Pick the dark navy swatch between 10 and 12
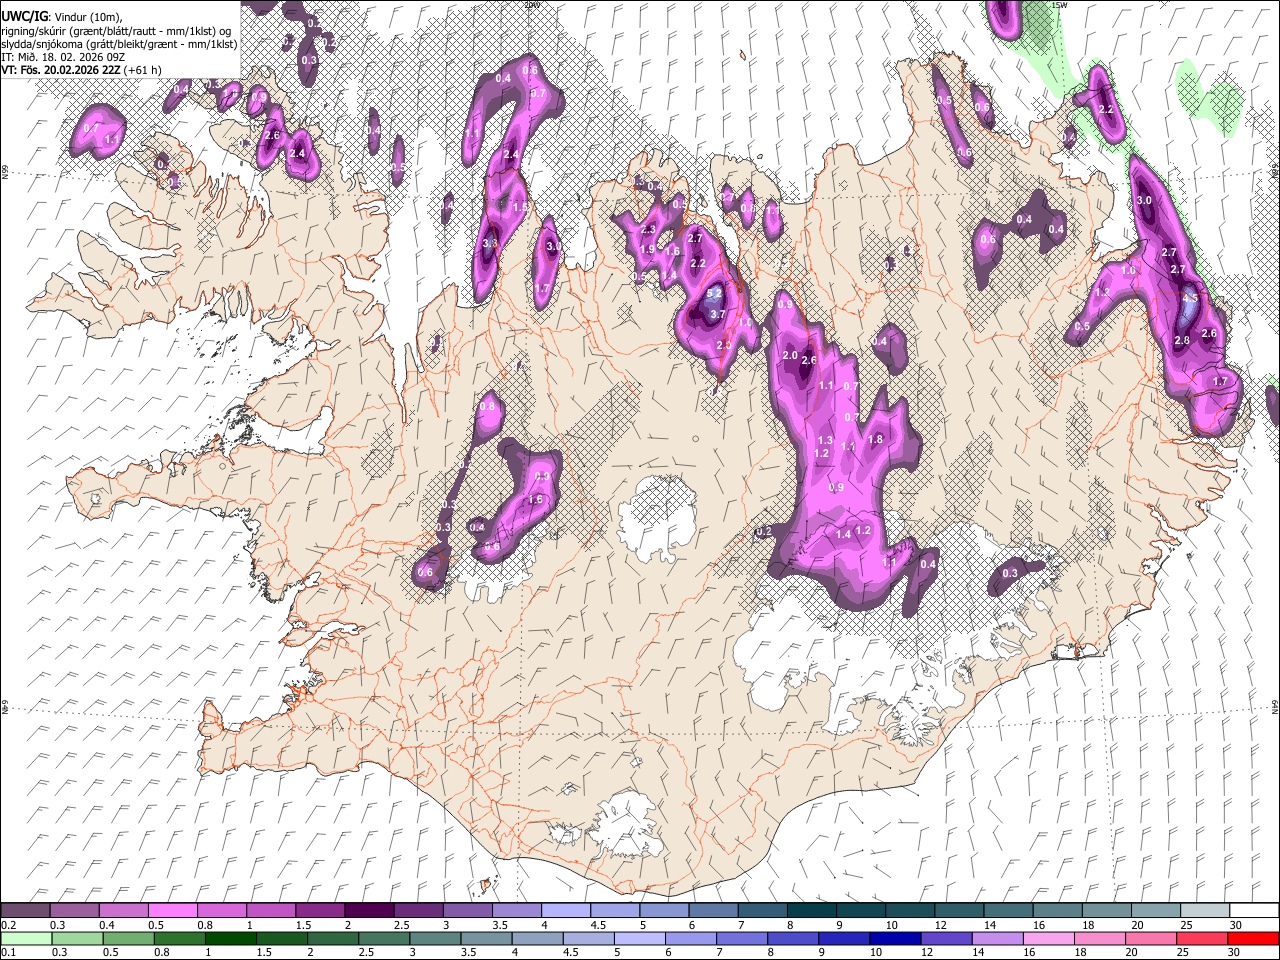The height and width of the screenshot is (960, 1280). pos(897,938)
